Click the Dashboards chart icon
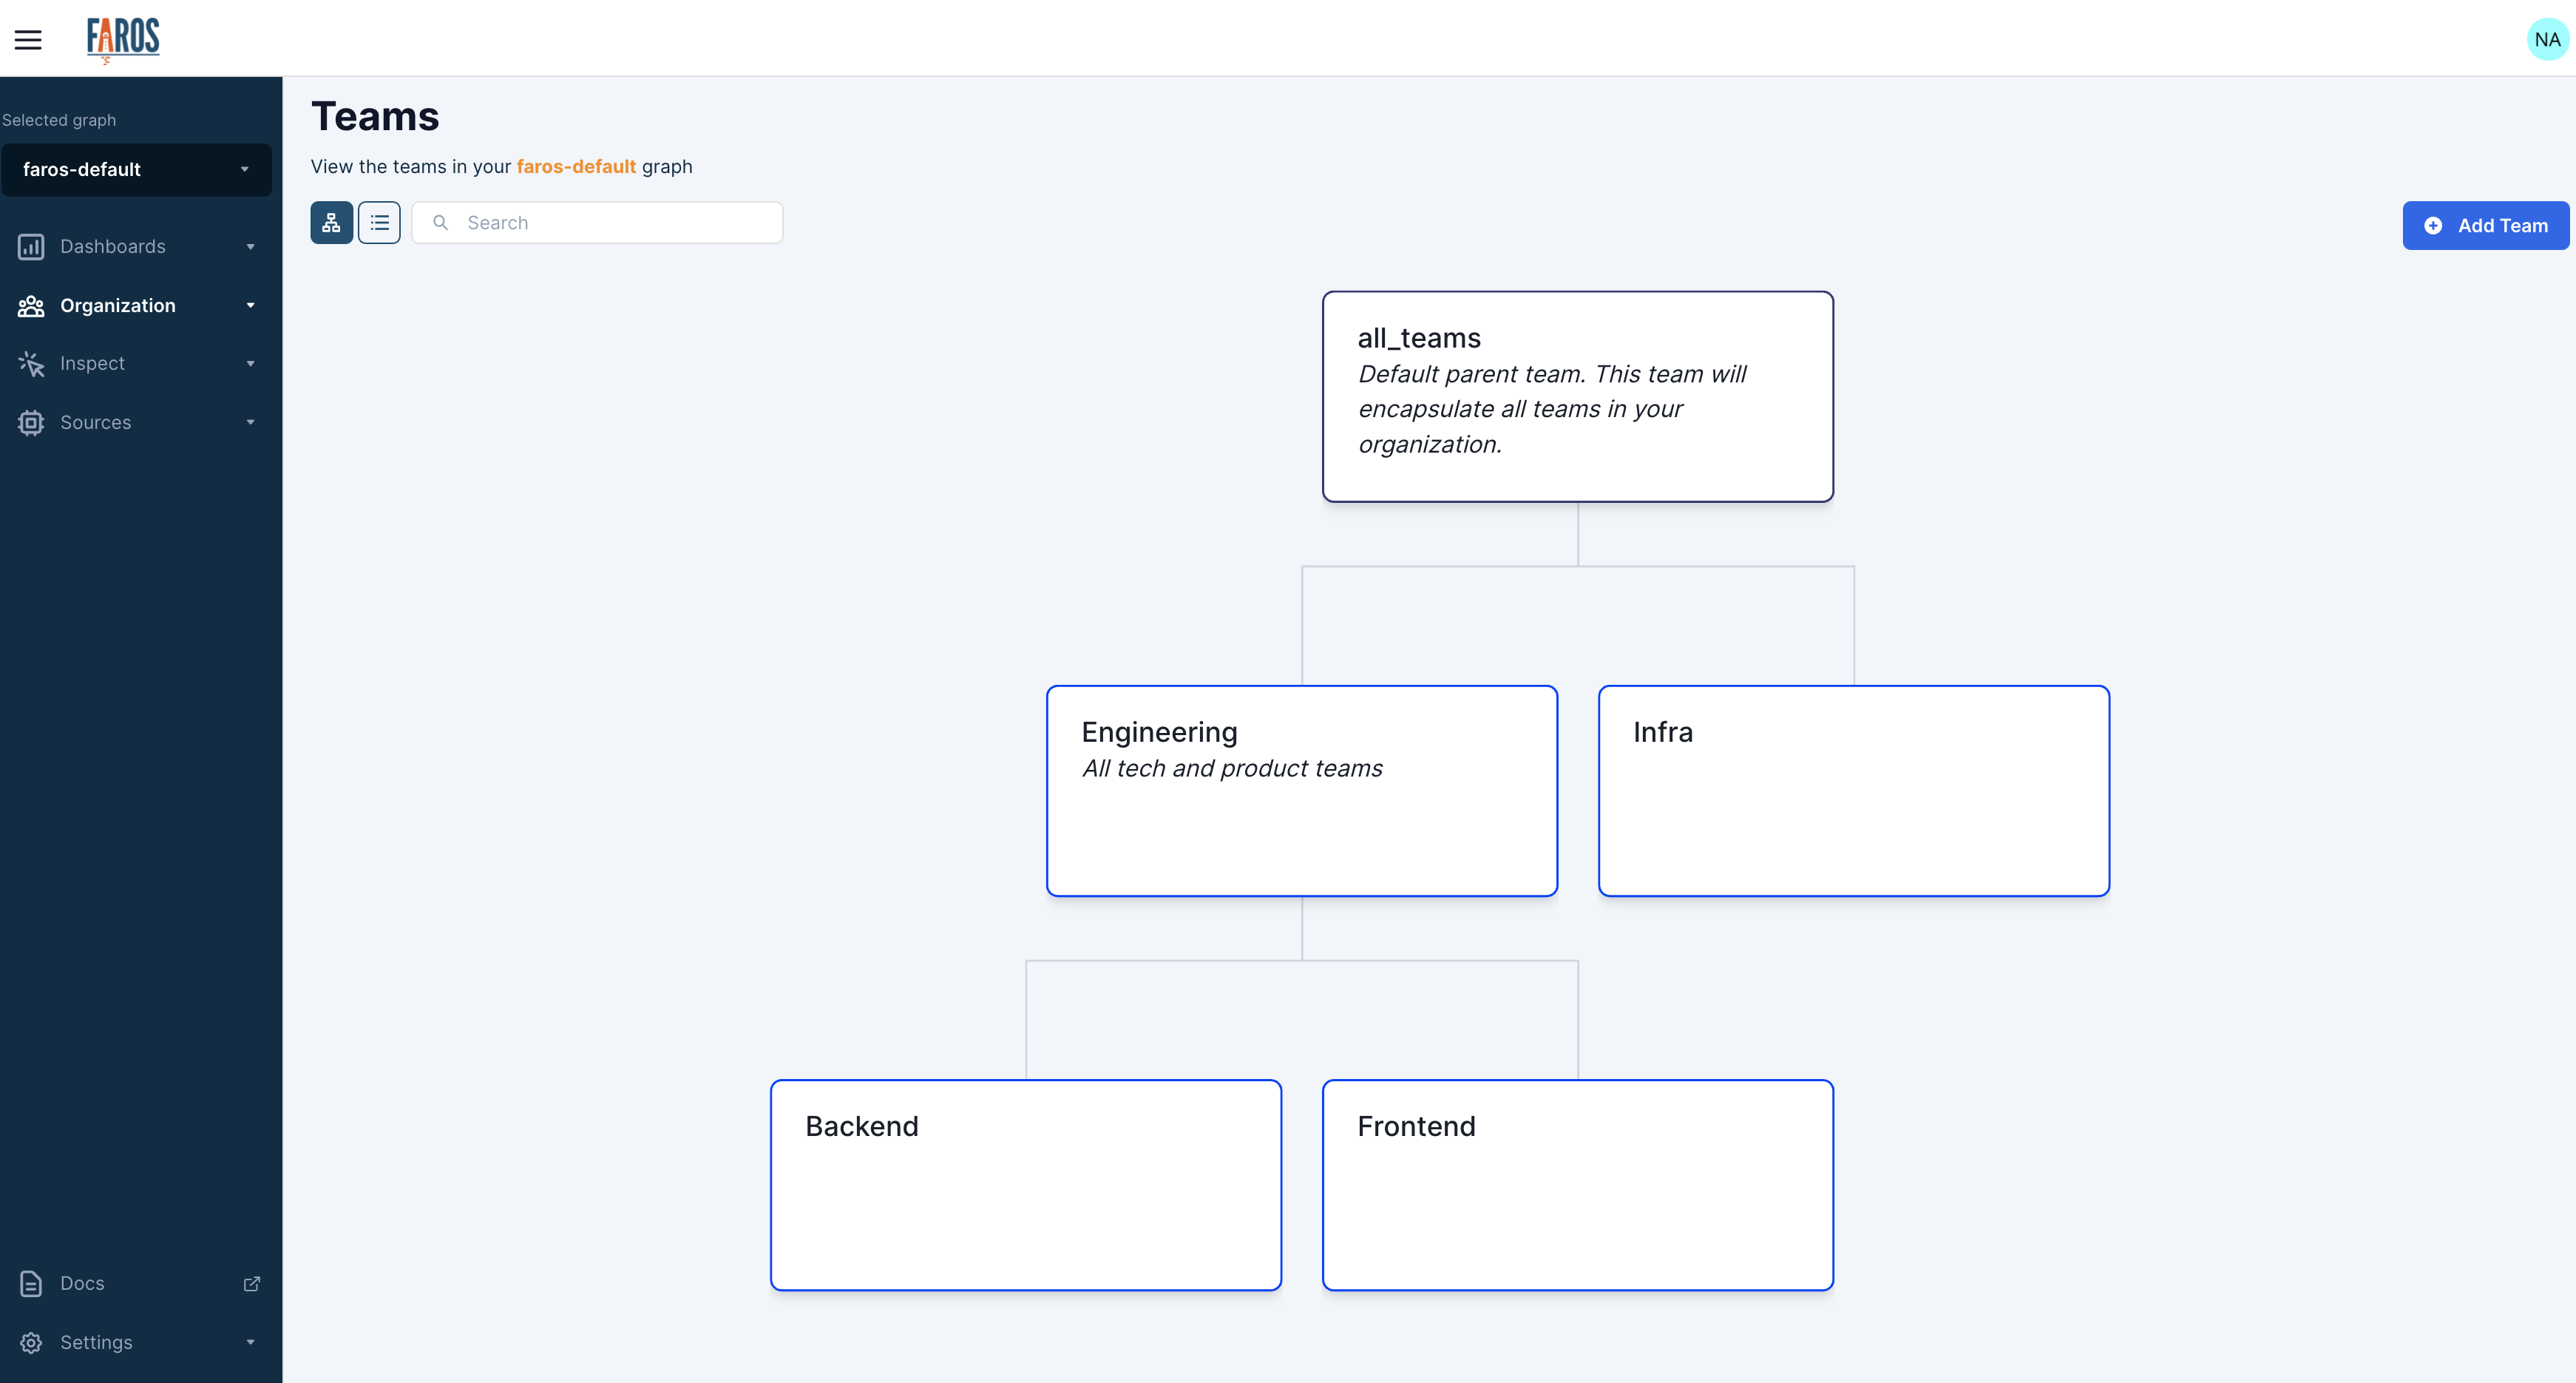 31,247
